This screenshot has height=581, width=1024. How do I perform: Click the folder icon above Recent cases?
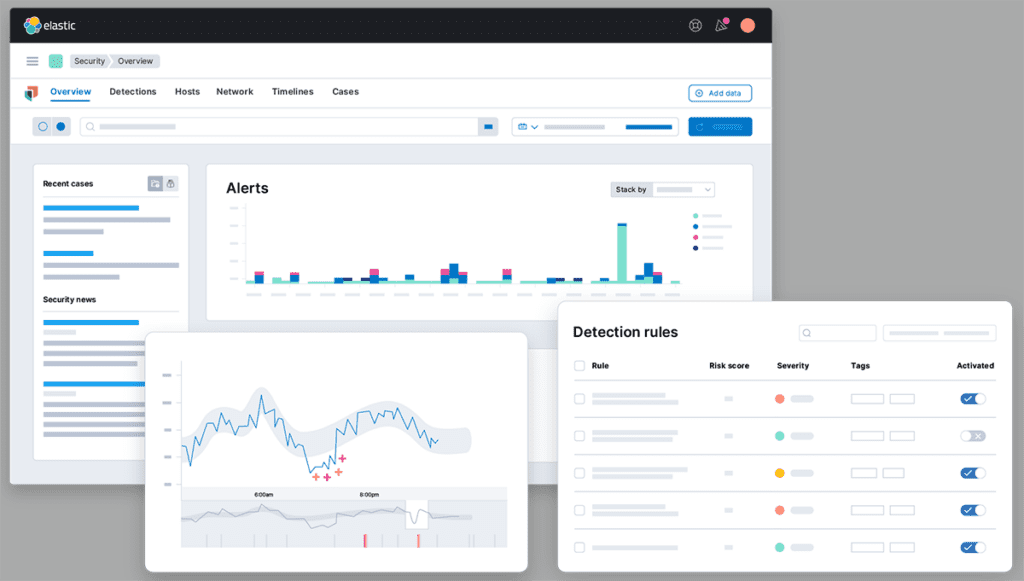pos(155,183)
